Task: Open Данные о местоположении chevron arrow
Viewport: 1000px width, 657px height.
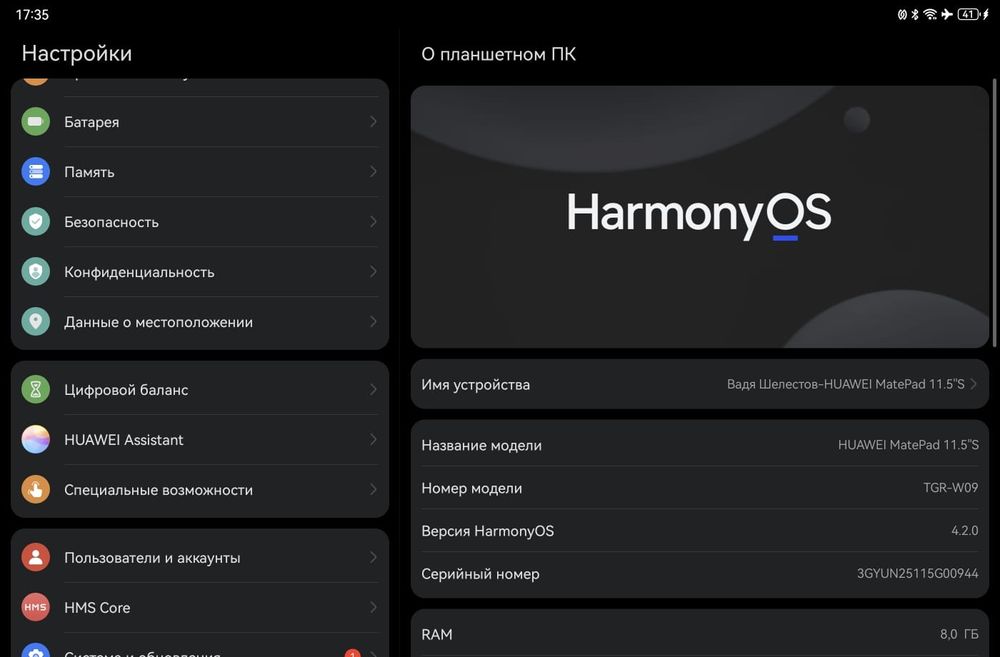Action: [373, 321]
